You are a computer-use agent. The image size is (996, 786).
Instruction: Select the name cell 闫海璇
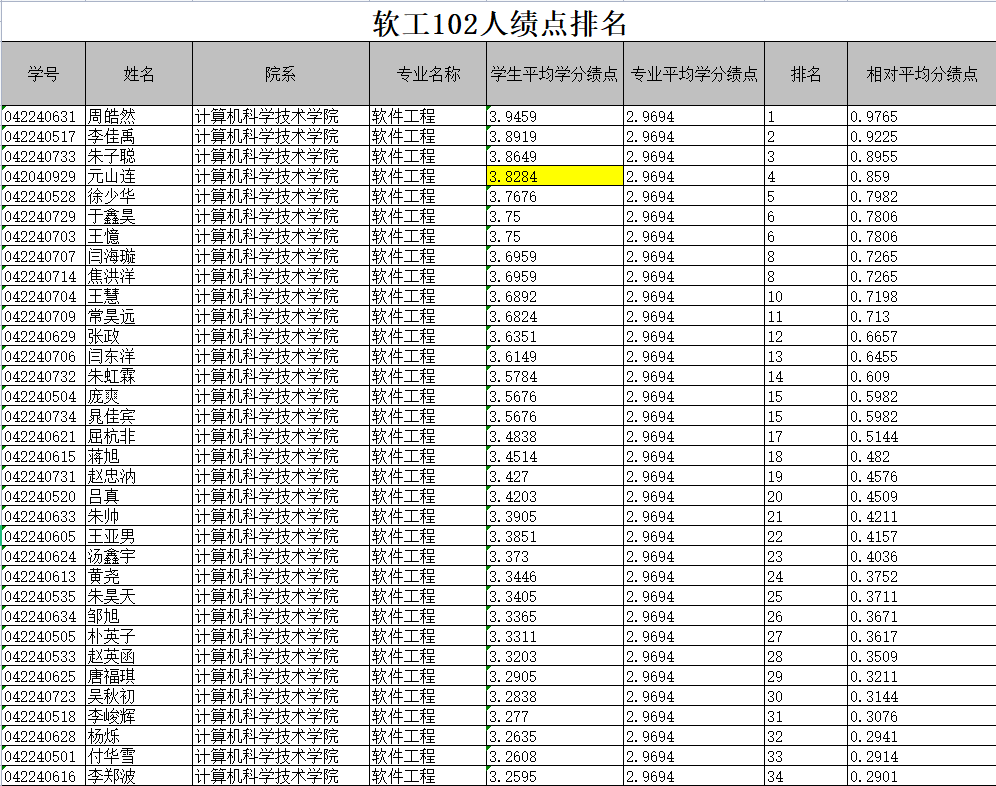[138, 256]
